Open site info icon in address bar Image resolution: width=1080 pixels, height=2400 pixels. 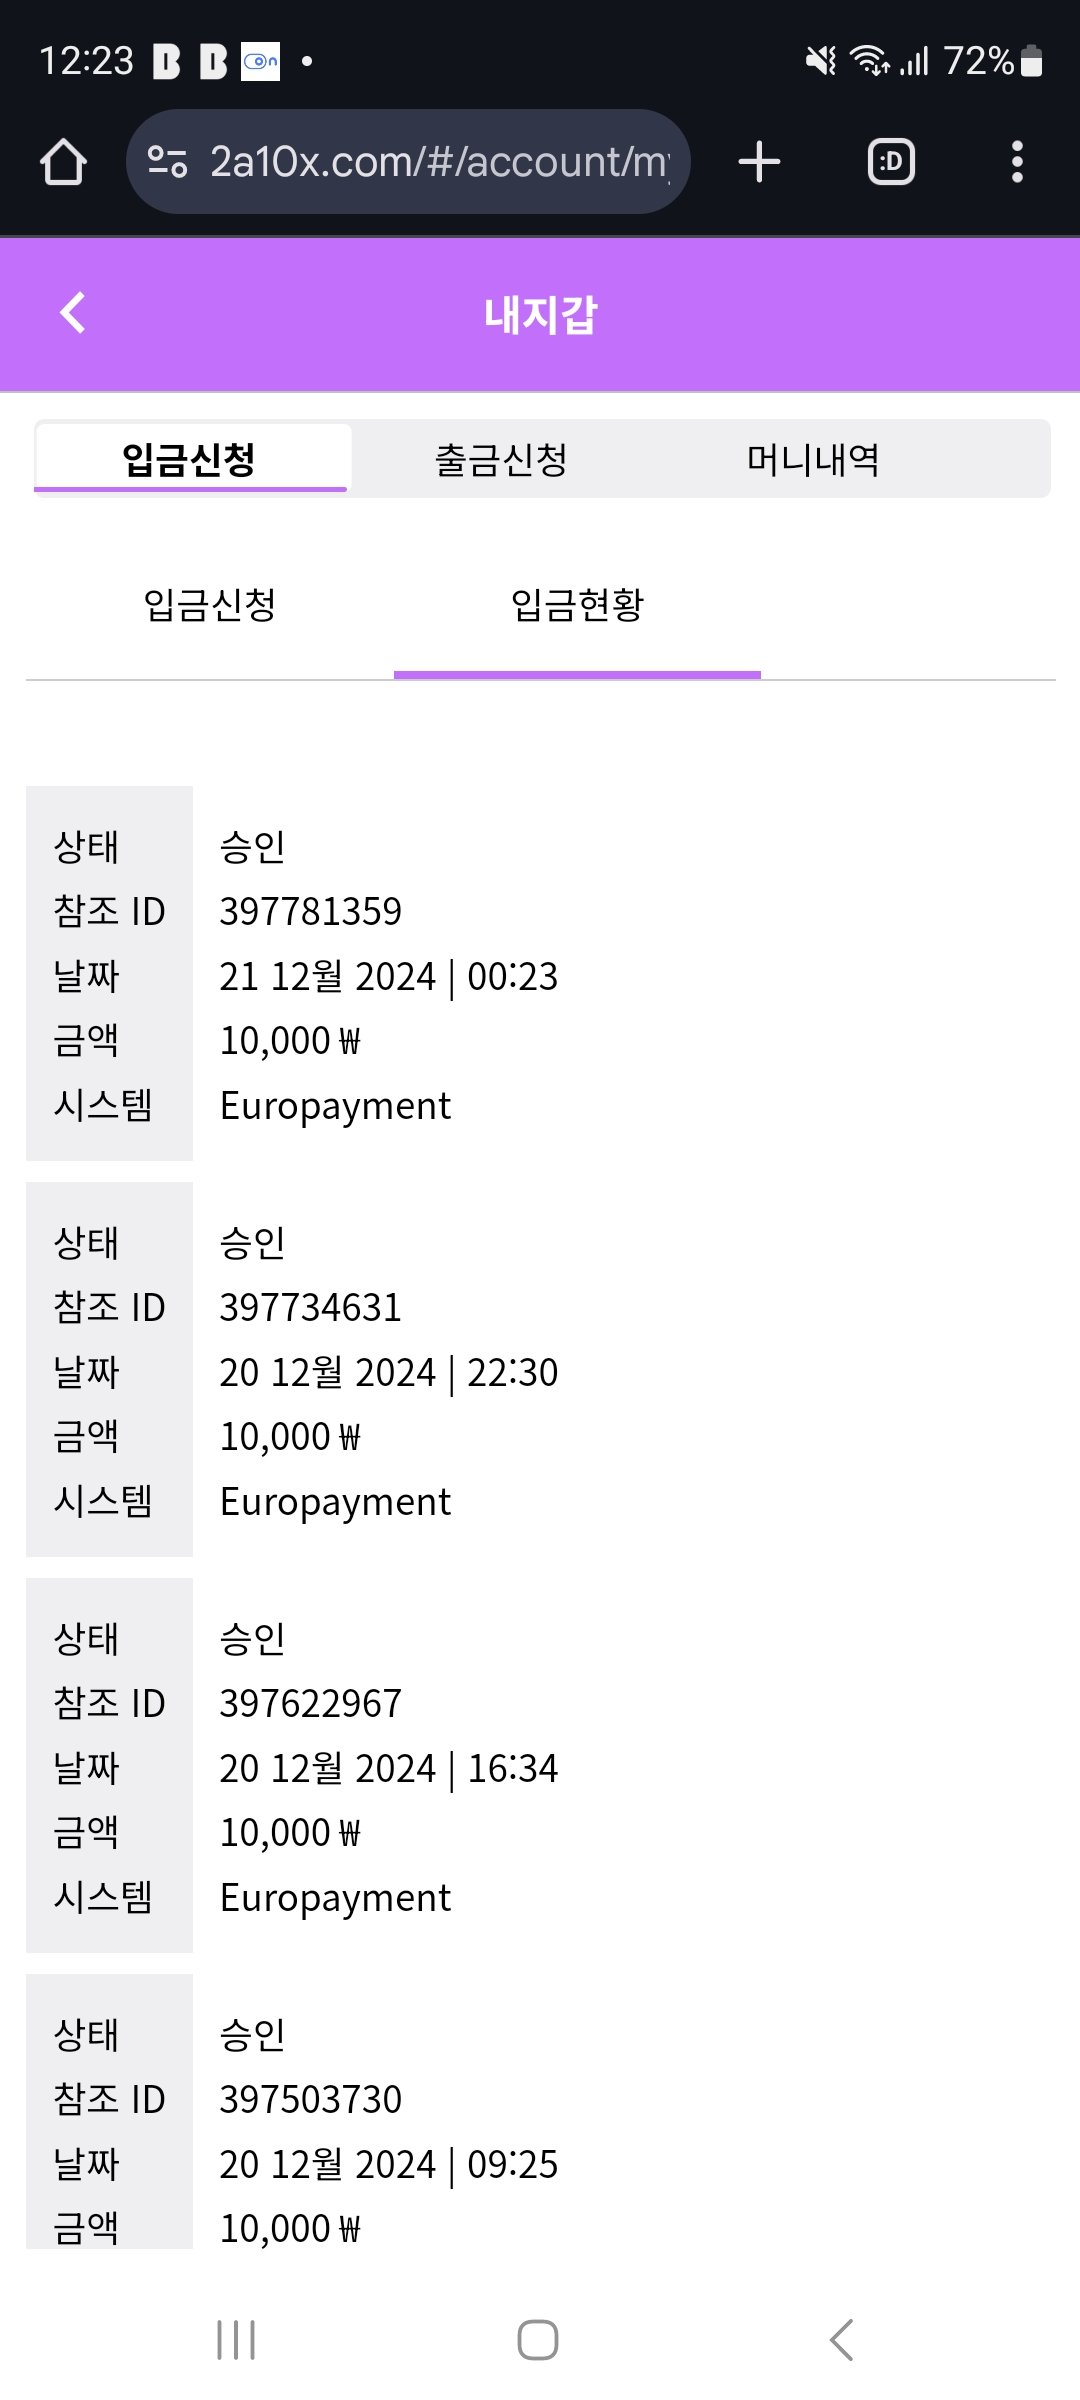tap(167, 162)
